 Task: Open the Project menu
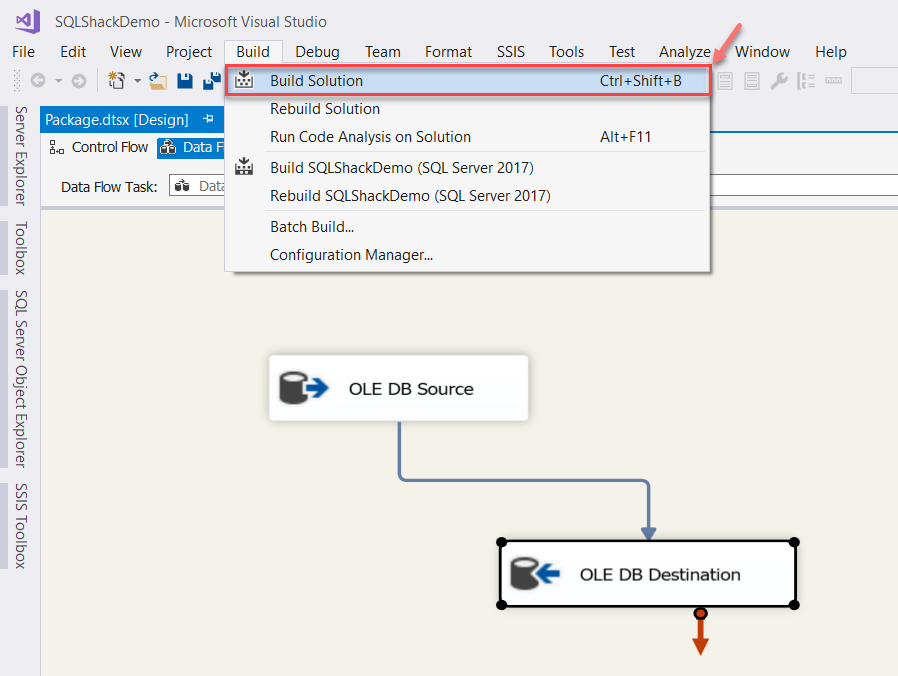(188, 52)
